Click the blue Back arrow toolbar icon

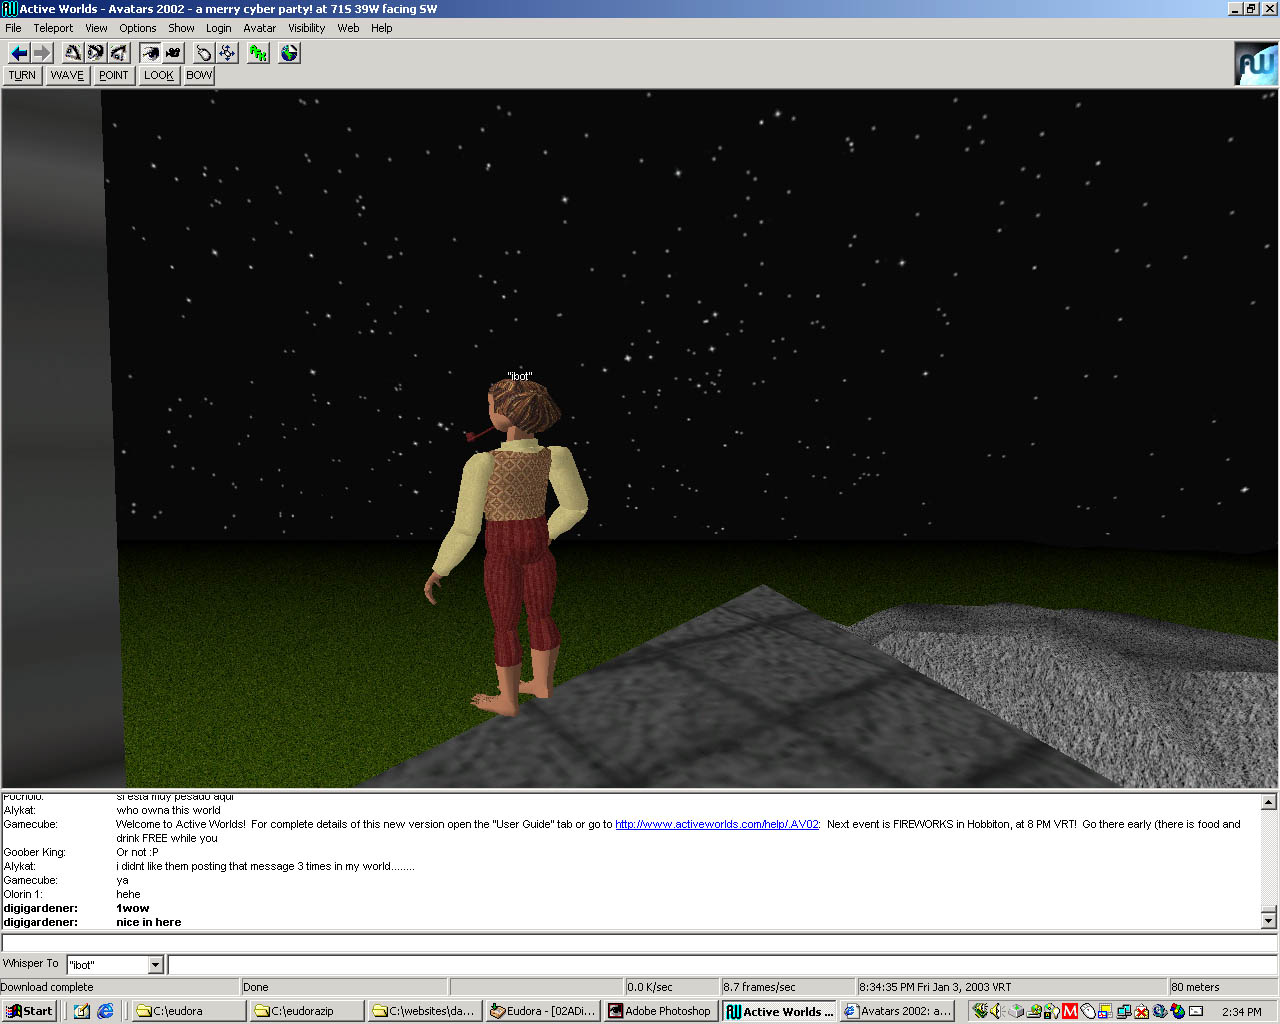(x=19, y=53)
